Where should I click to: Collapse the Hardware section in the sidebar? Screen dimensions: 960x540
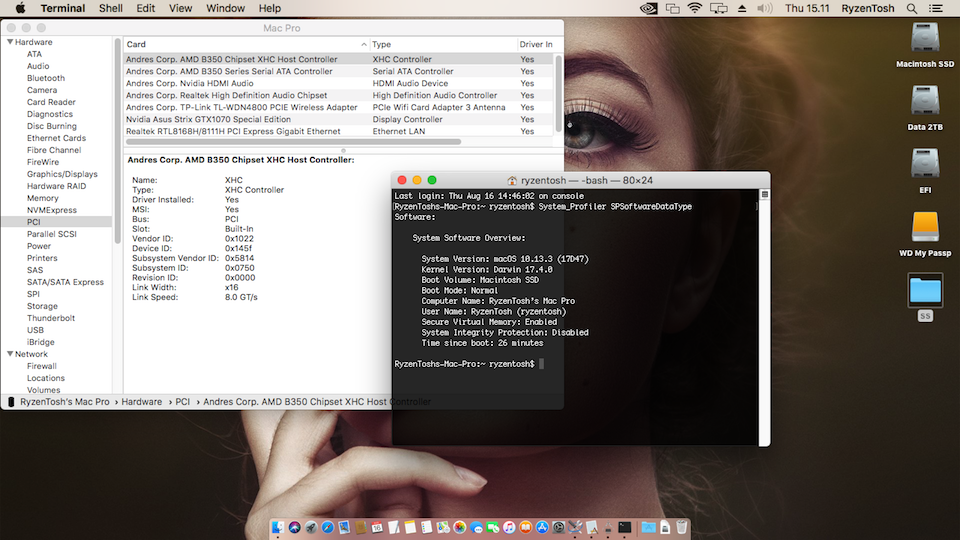point(10,42)
